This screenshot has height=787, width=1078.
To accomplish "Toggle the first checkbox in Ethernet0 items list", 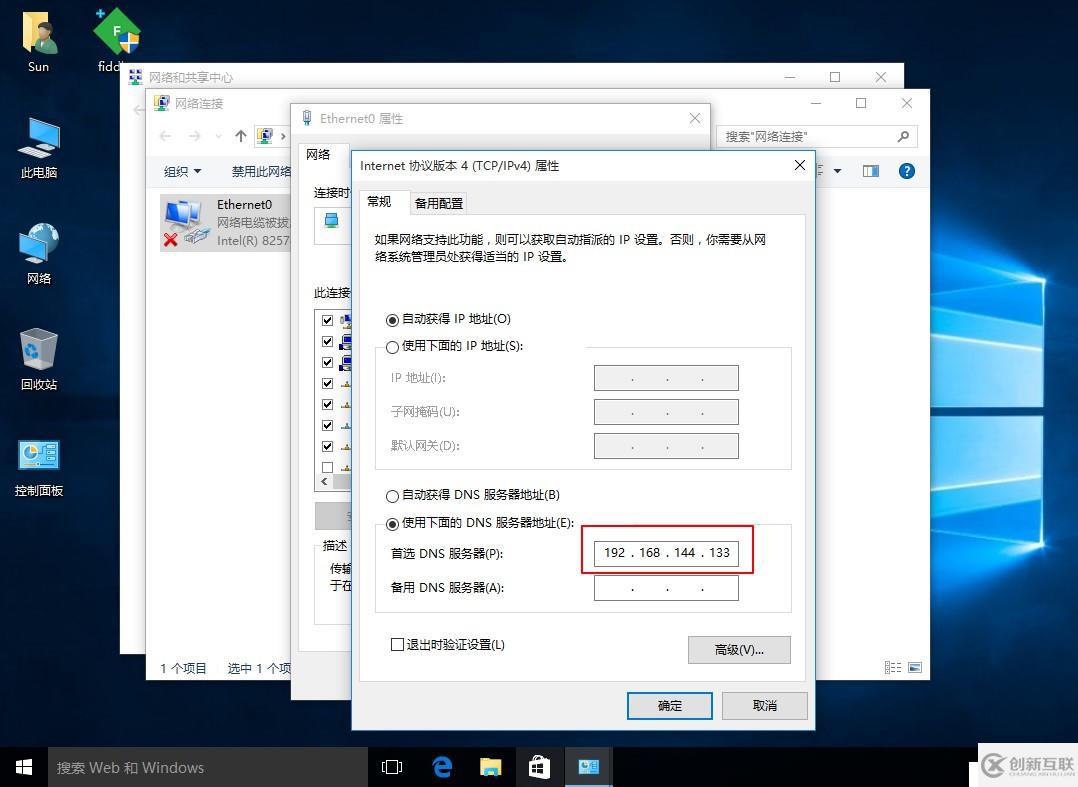I will coord(327,320).
